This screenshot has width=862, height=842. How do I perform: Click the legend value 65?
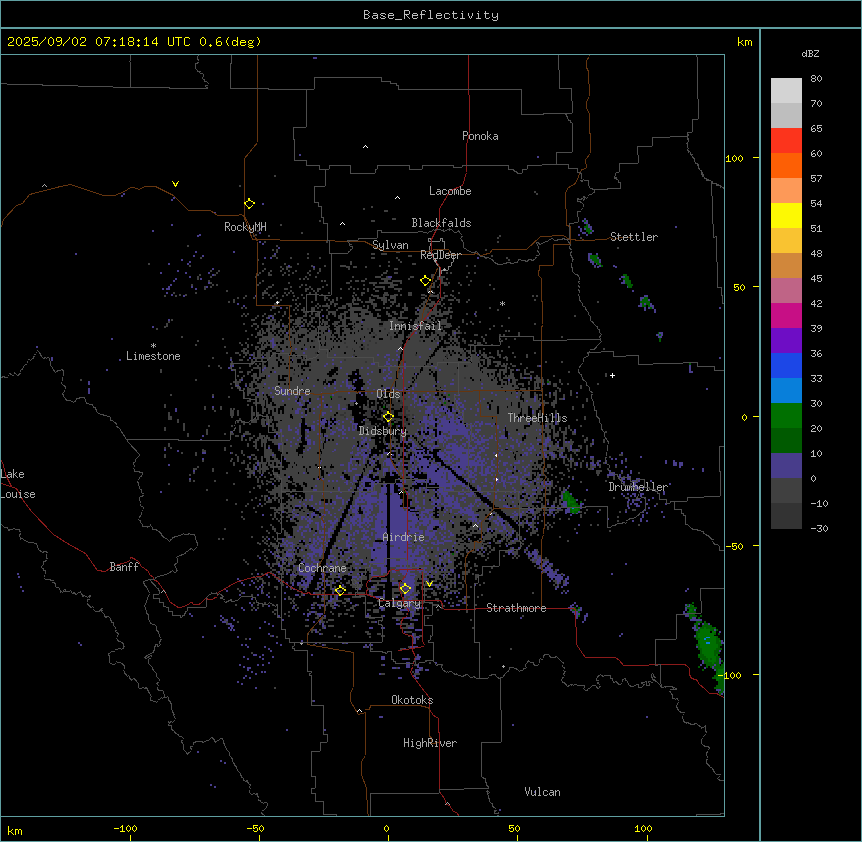click(816, 128)
